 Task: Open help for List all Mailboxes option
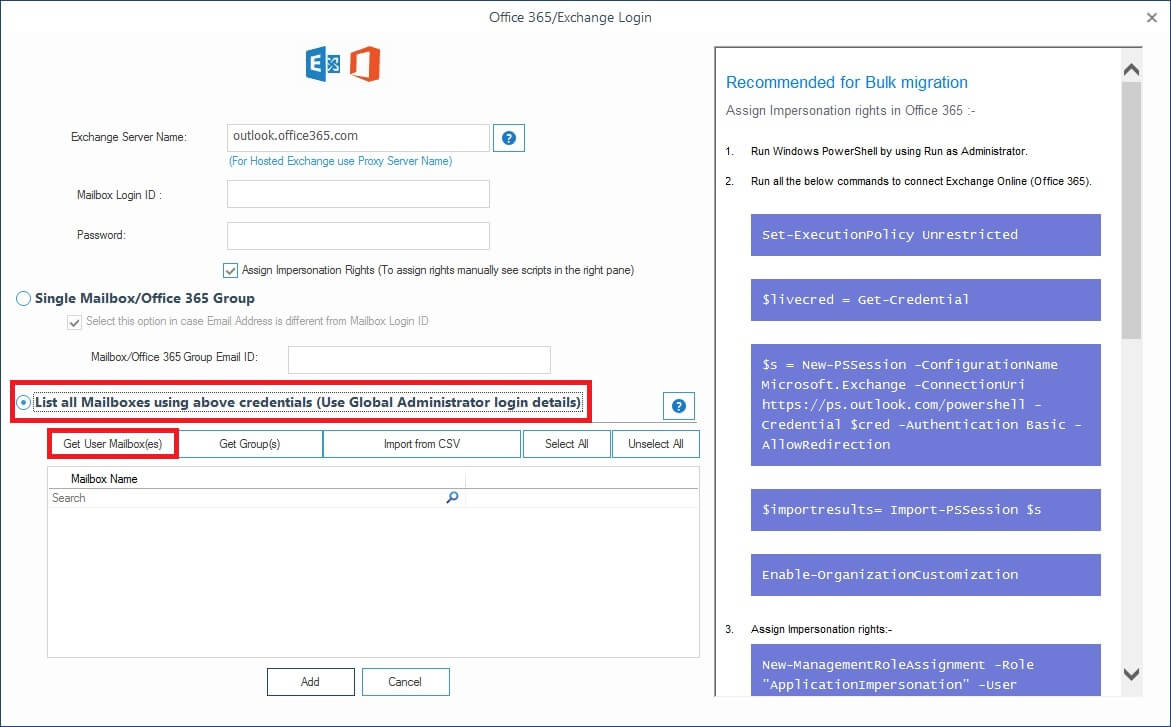point(679,406)
